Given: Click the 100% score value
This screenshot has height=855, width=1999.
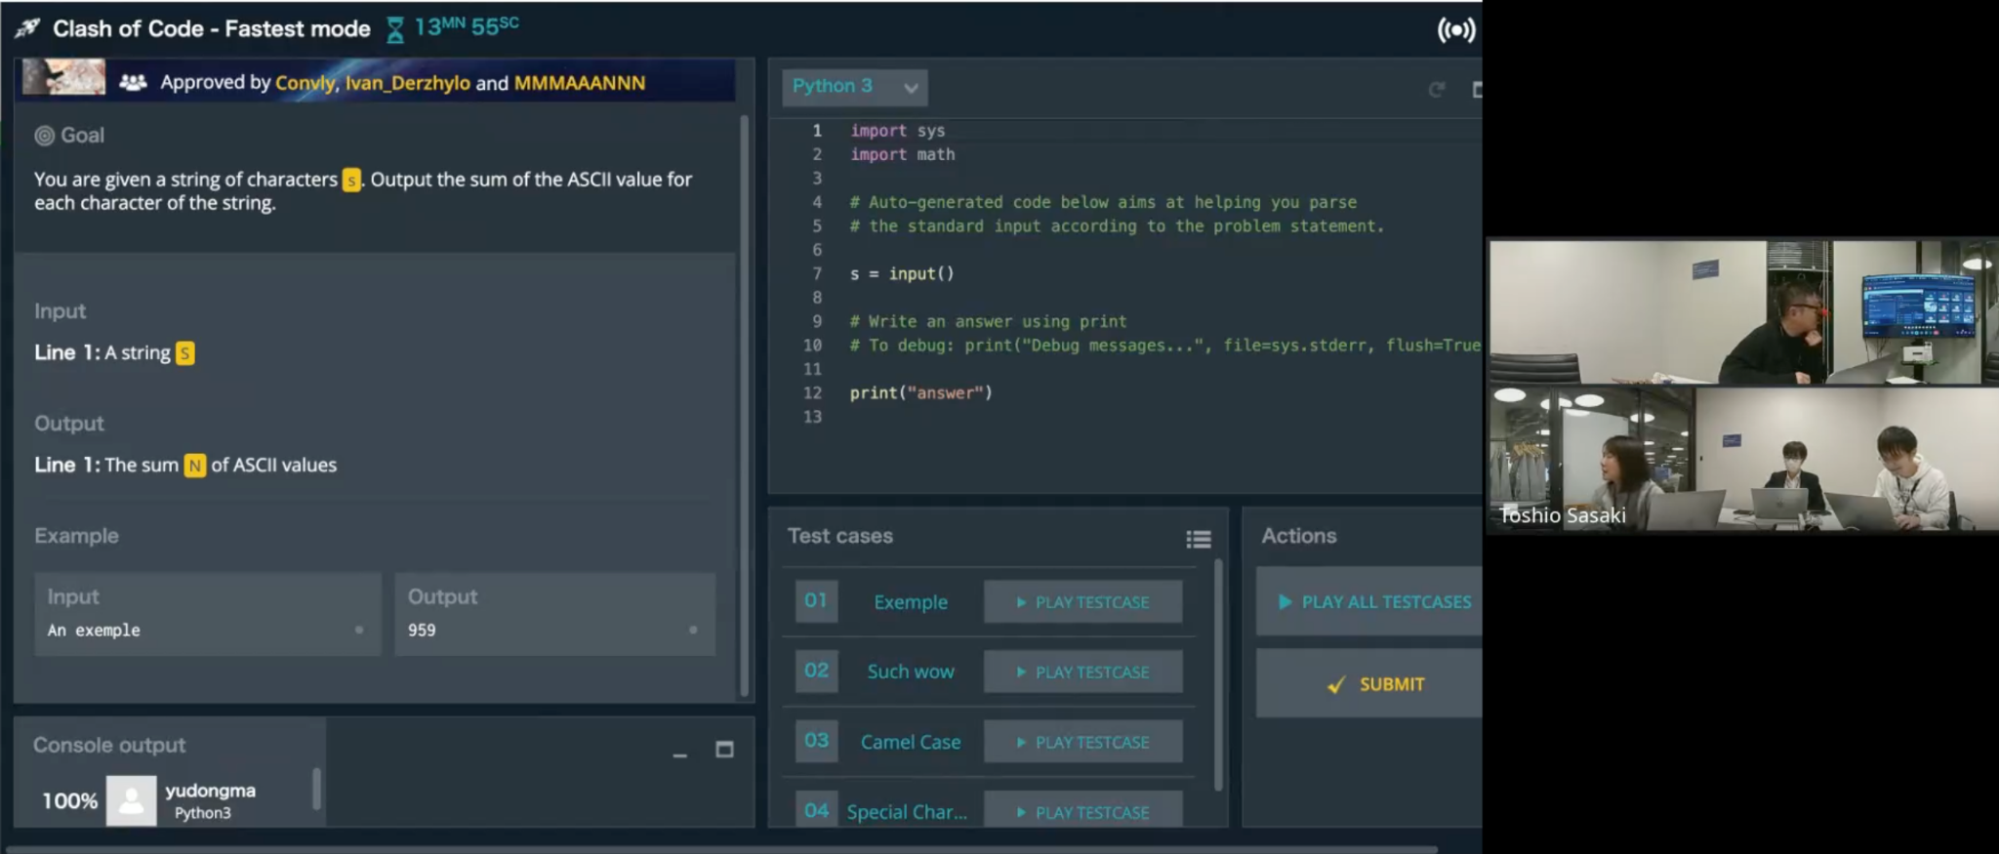Looking at the screenshot, I should click(70, 801).
